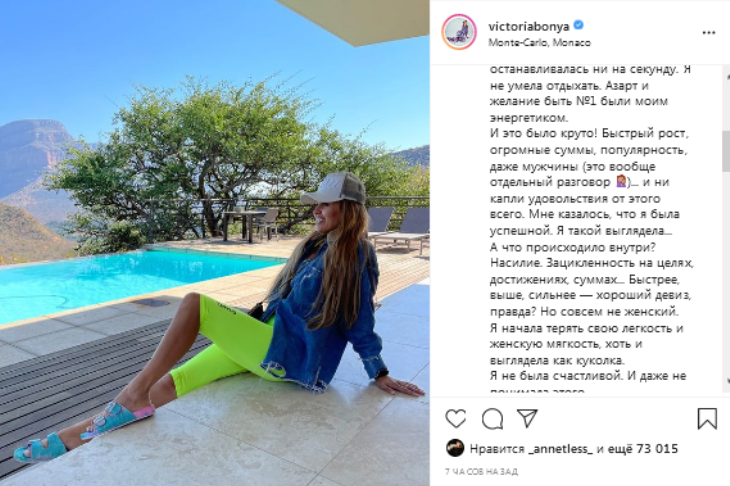Click the scrollbar track below the thumb
The height and width of the screenshot is (486, 730).
[x=726, y=275]
